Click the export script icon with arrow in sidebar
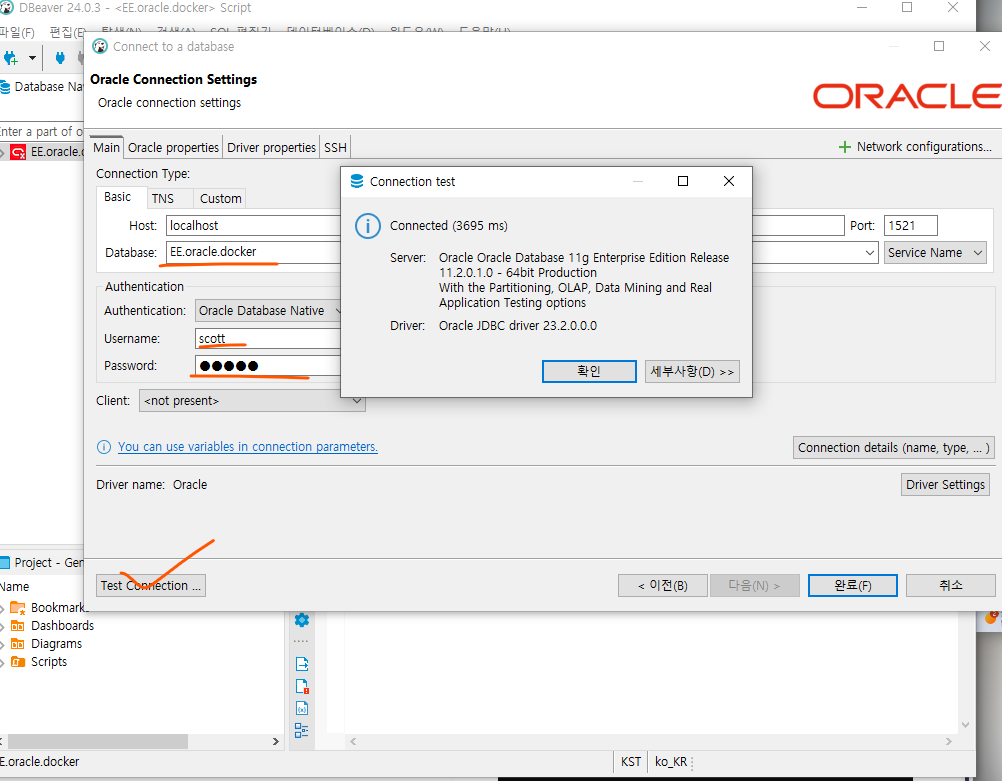The width and height of the screenshot is (1002, 781). [x=302, y=664]
